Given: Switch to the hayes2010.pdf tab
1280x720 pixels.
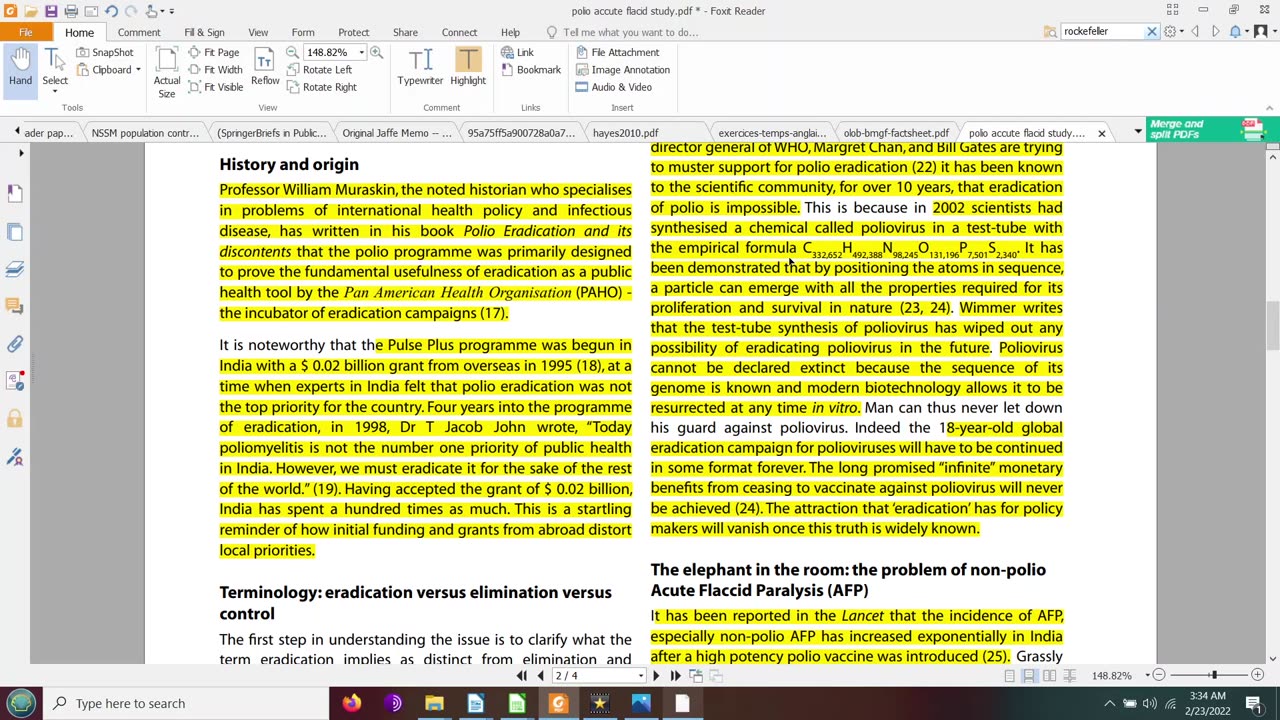Looking at the screenshot, I should coord(625,133).
